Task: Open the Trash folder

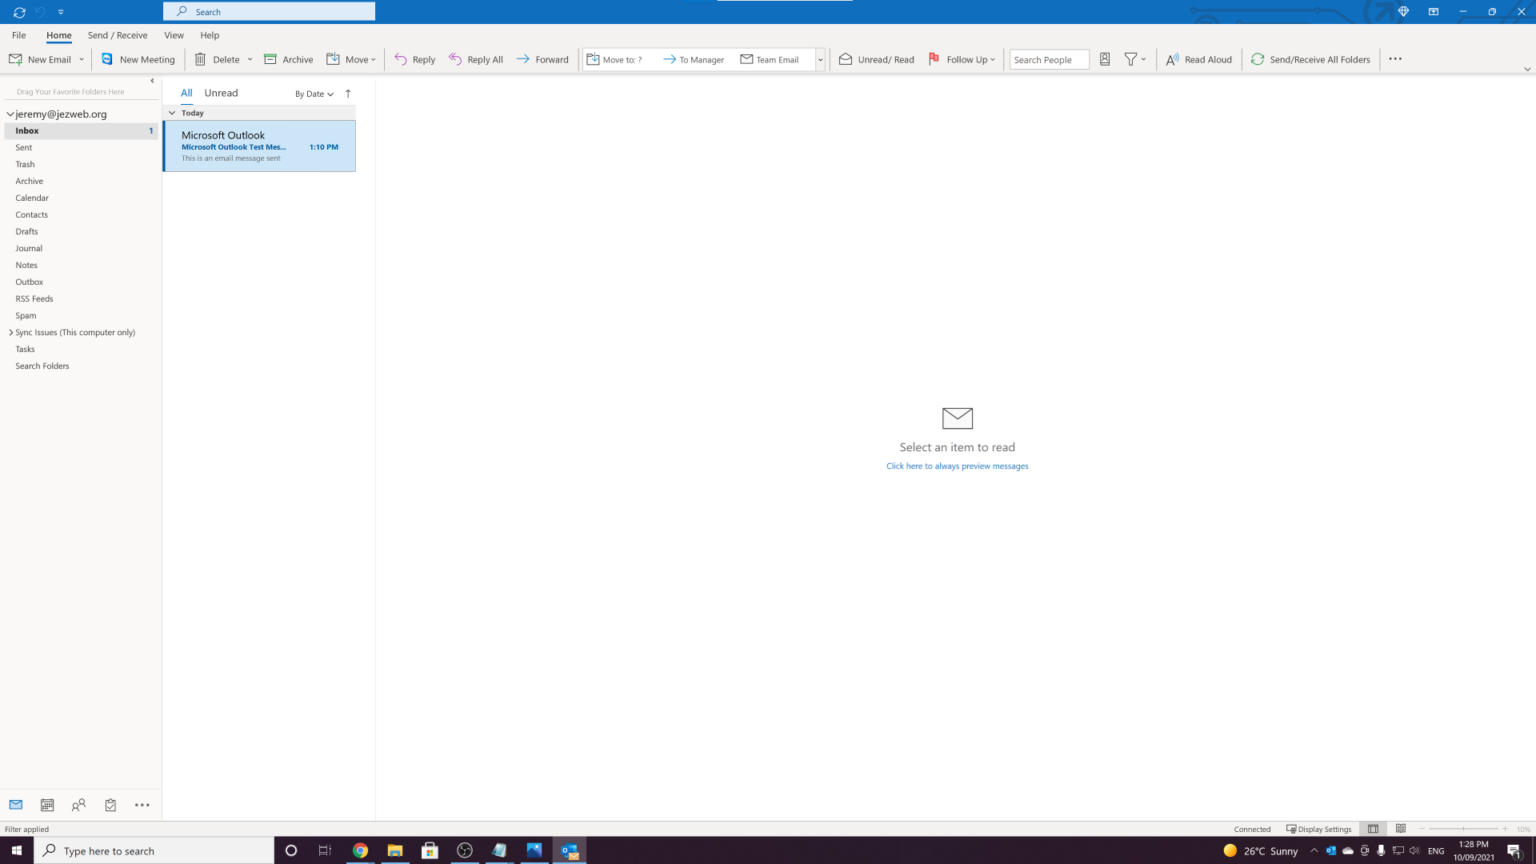Action: point(25,164)
